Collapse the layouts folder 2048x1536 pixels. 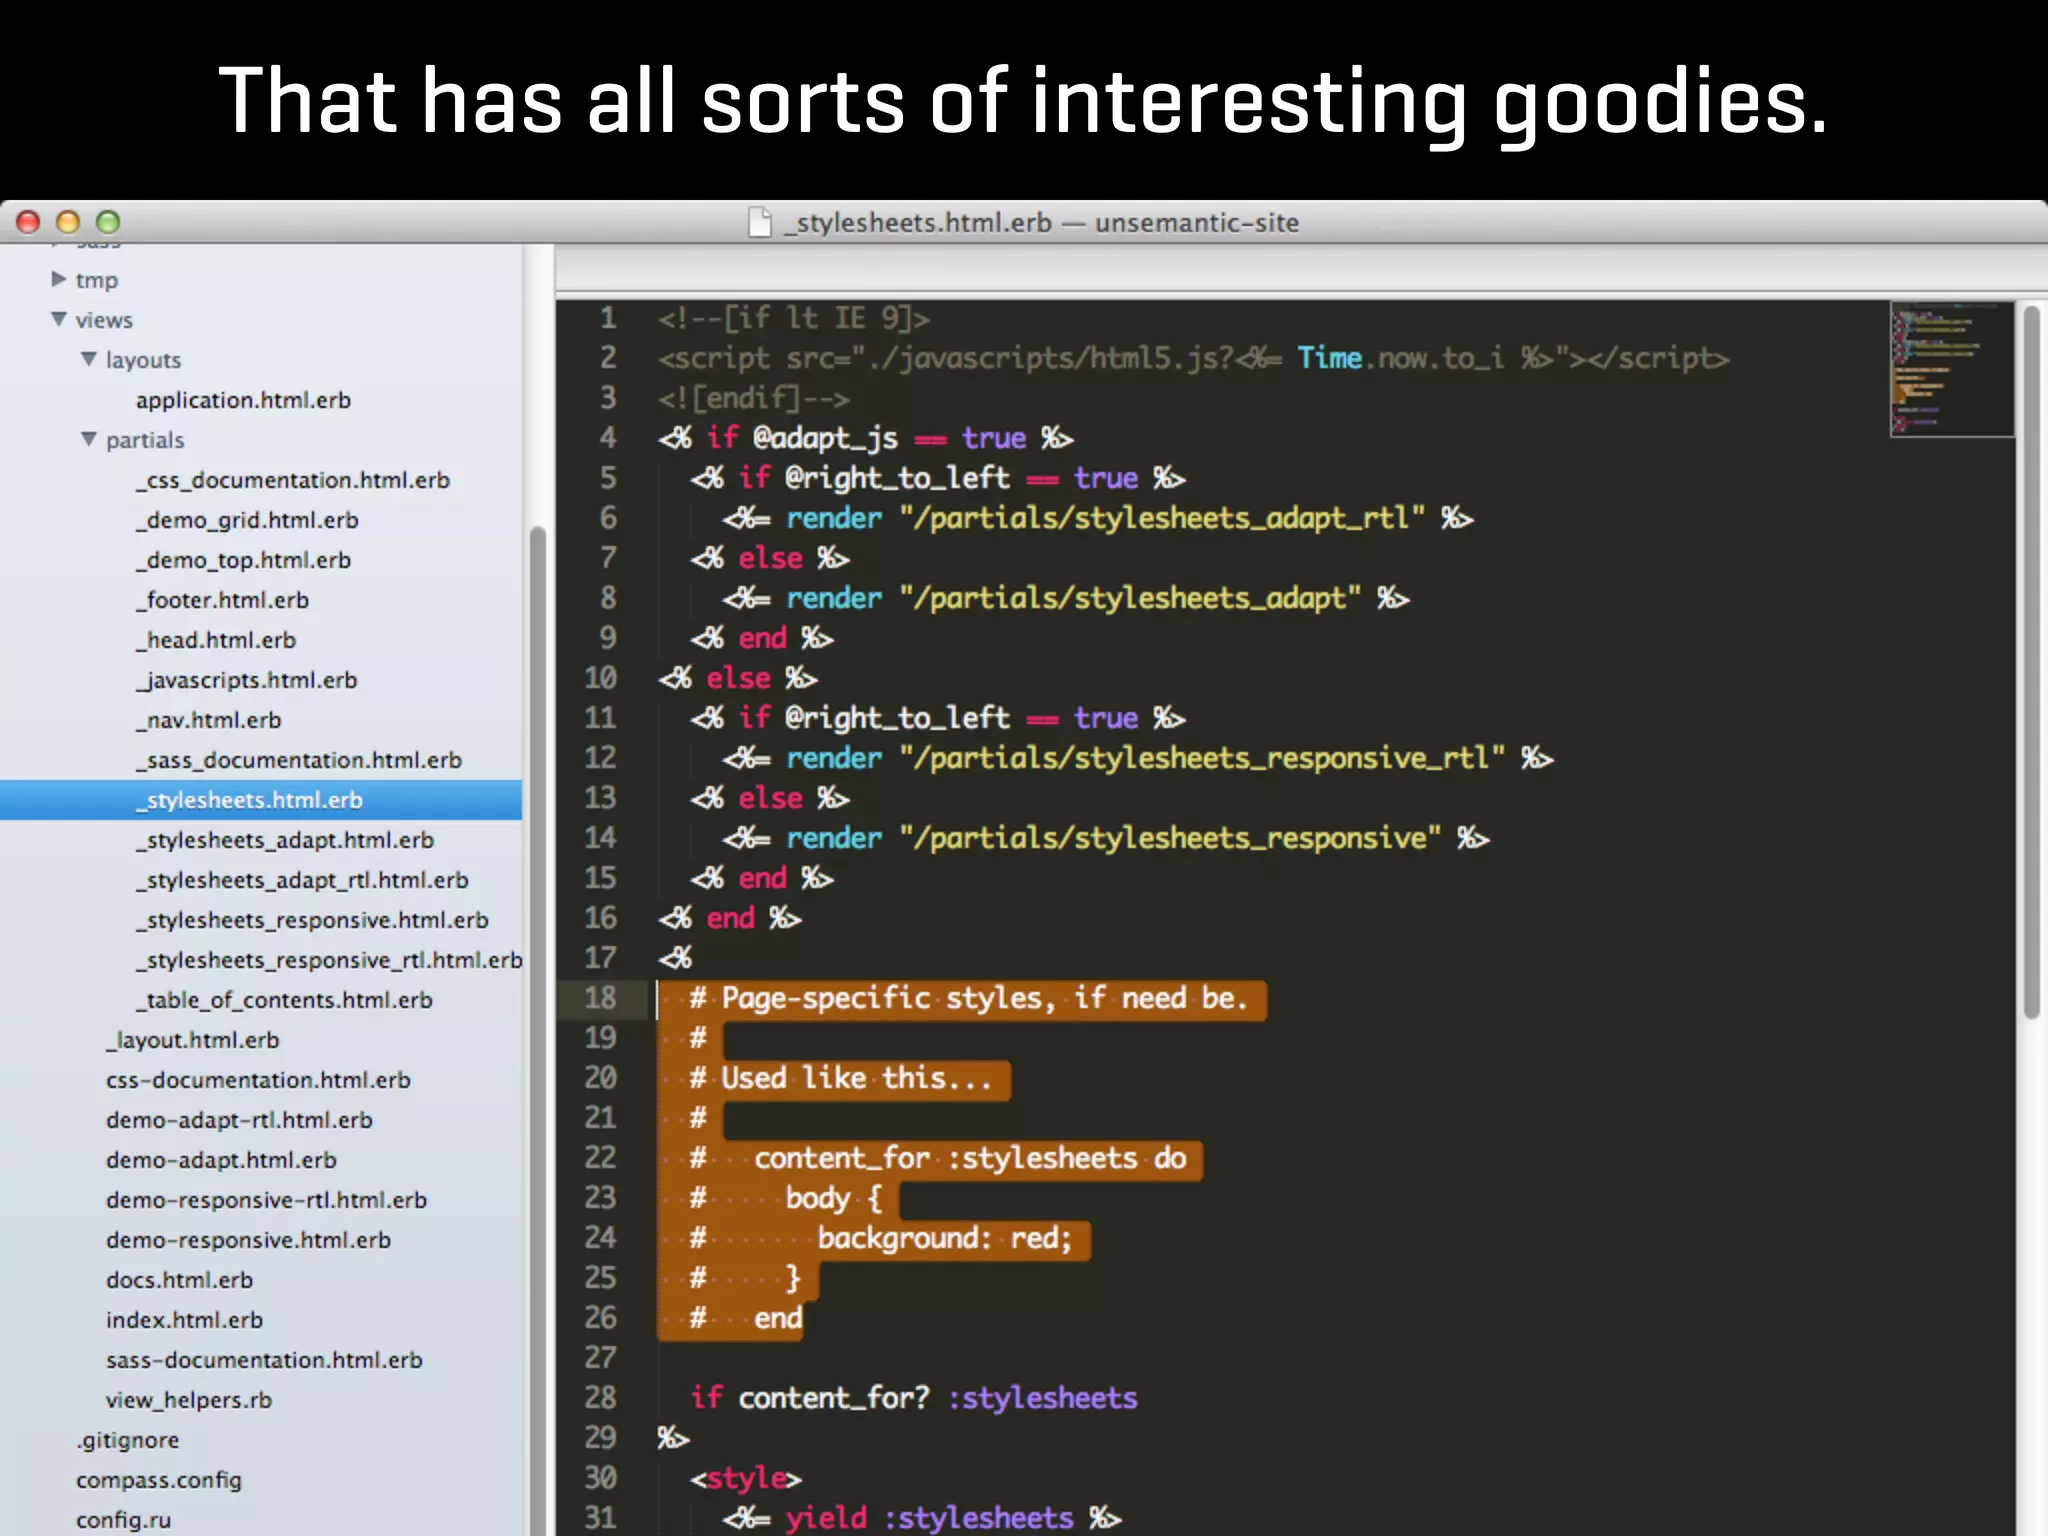click(89, 359)
